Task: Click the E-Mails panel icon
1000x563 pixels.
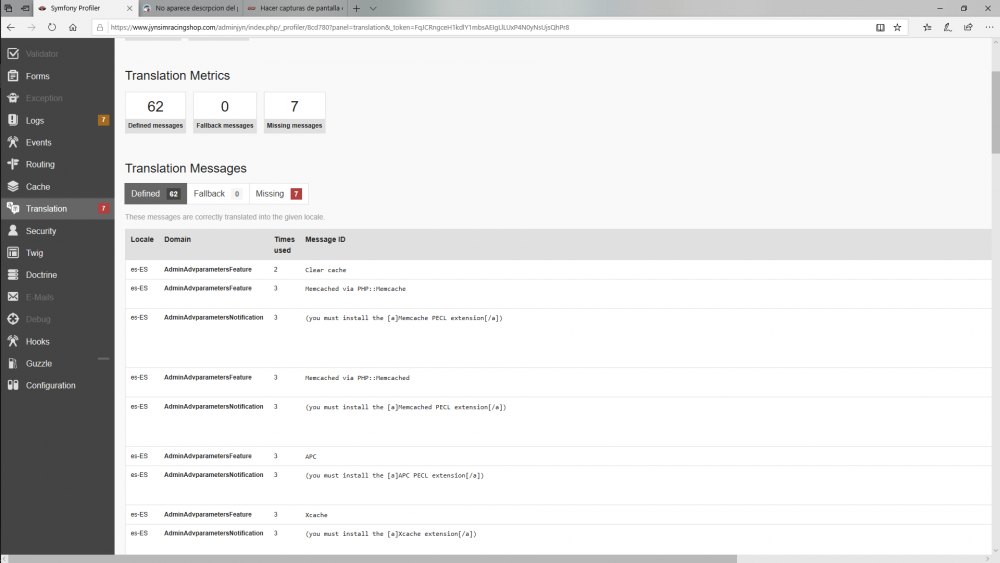Action: (13, 296)
